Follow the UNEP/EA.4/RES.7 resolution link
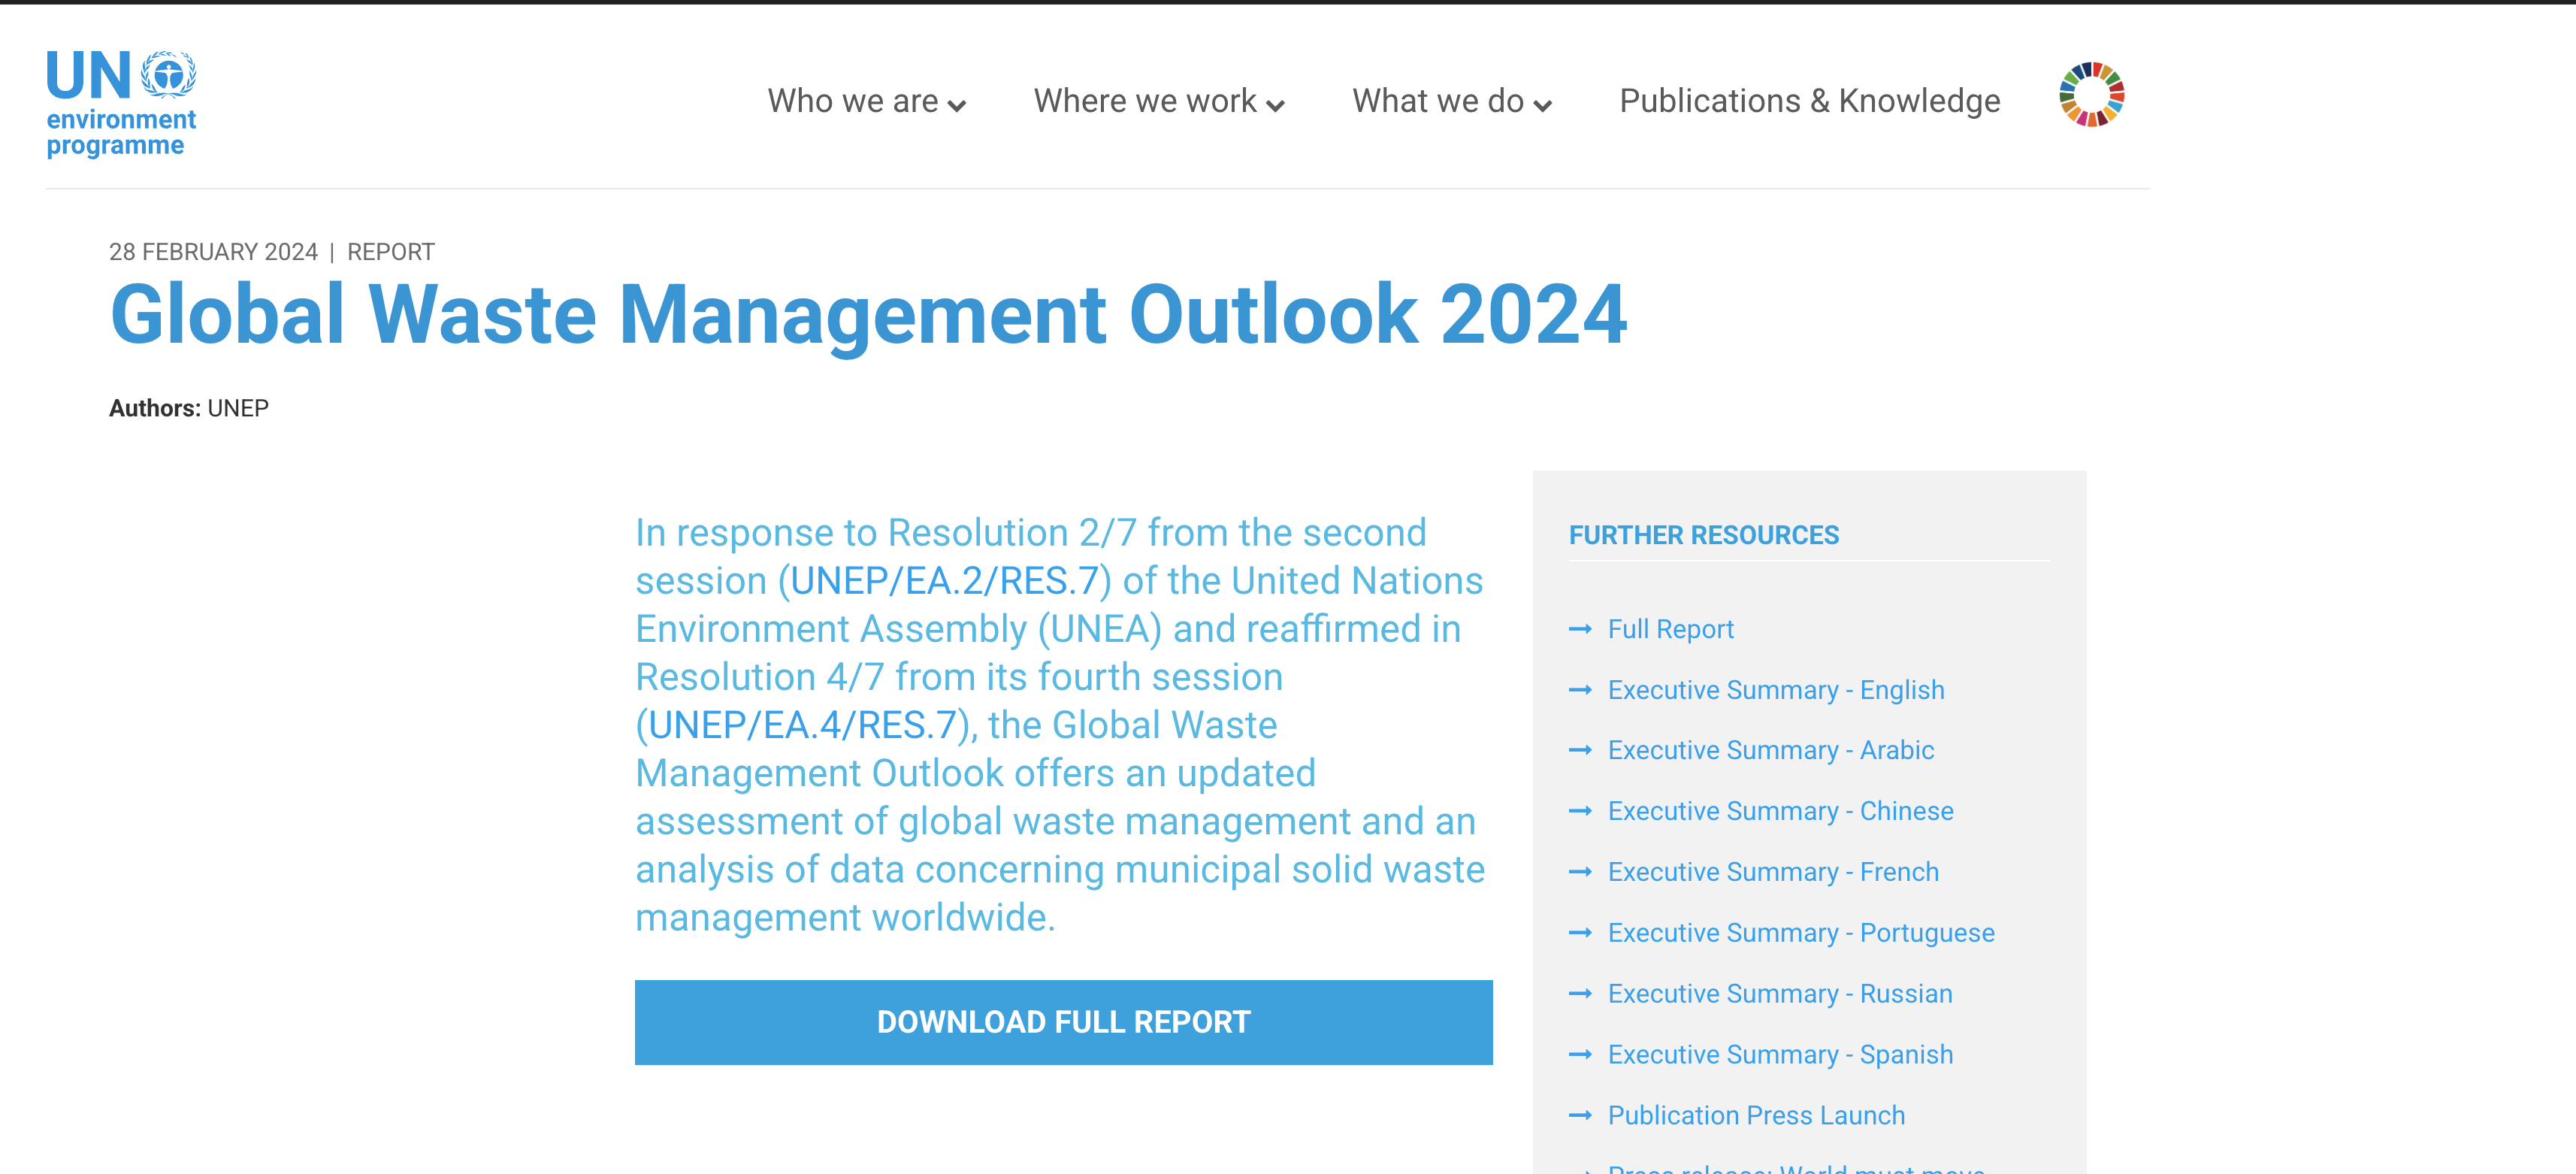 point(803,725)
